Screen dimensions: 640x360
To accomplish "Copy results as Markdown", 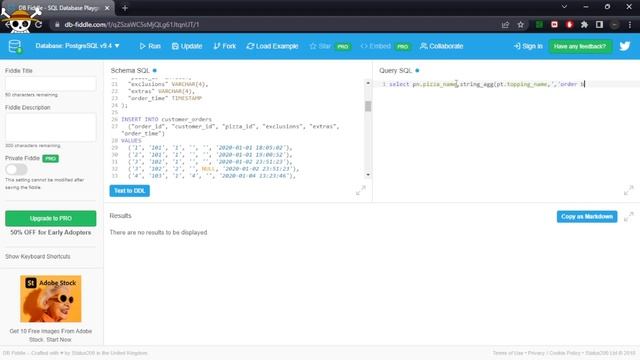I will (587, 216).
